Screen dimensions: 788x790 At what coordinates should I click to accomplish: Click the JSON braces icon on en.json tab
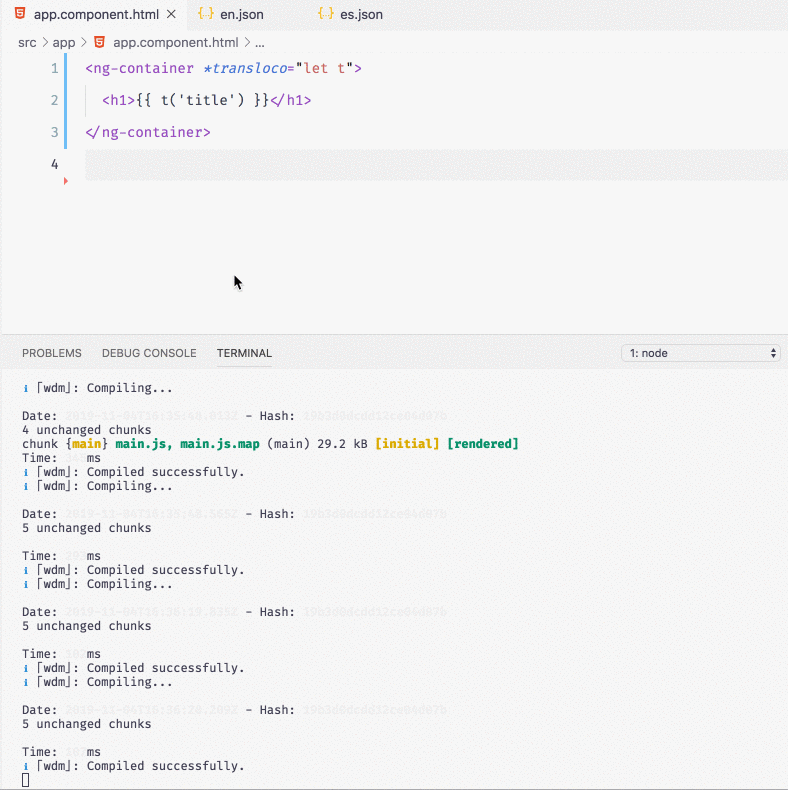(x=206, y=14)
